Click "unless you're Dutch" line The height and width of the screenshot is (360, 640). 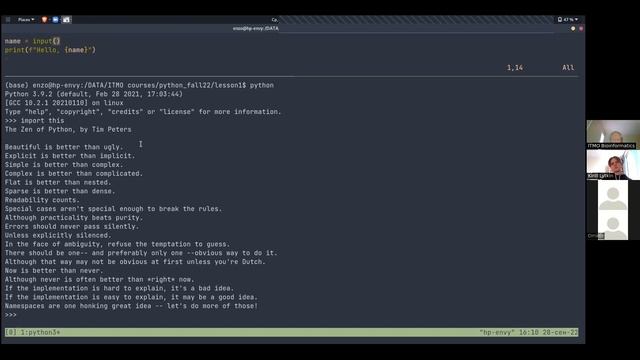click(x=135, y=262)
